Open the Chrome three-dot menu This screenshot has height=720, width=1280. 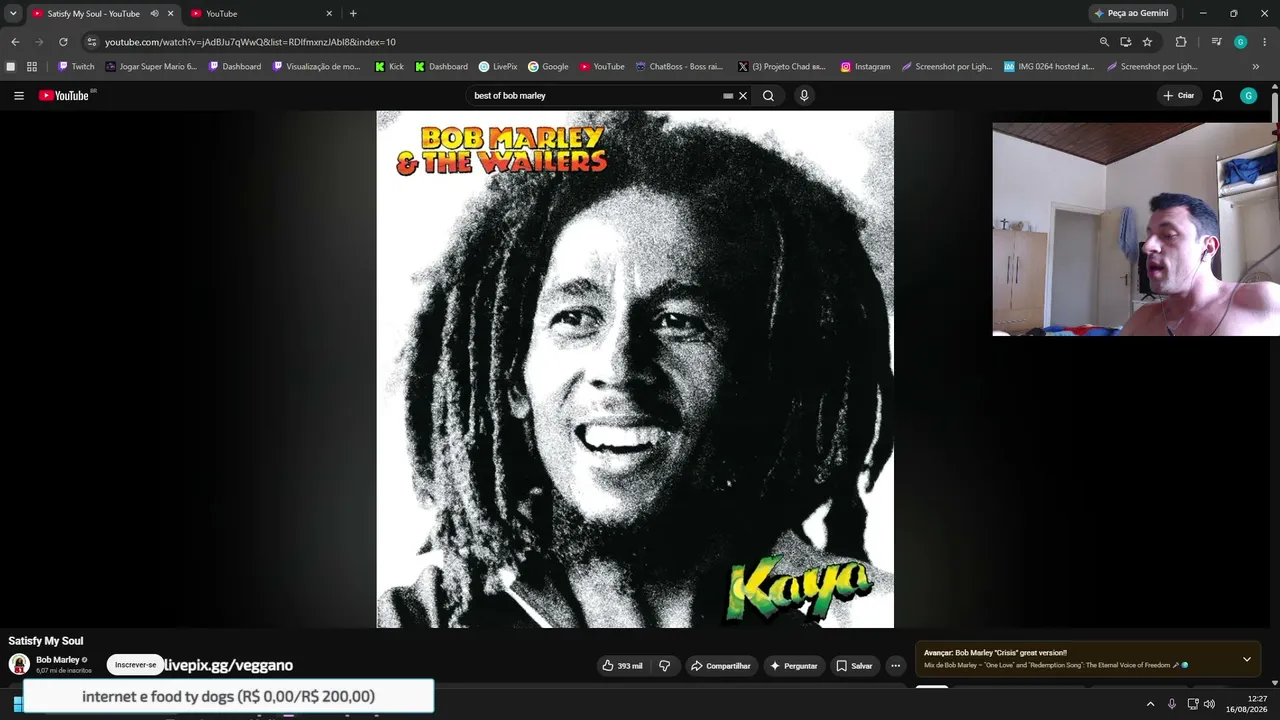(1264, 42)
